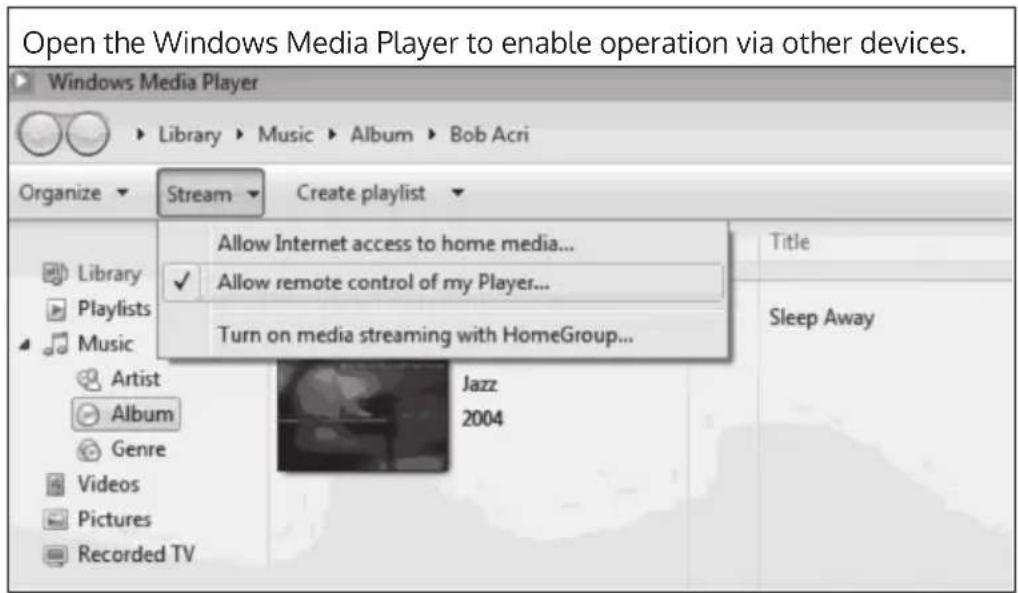Viewport: 1018px width, 593px height.
Task: Choose Turn on media streaming with HomeGroup
Action: (x=425, y=335)
